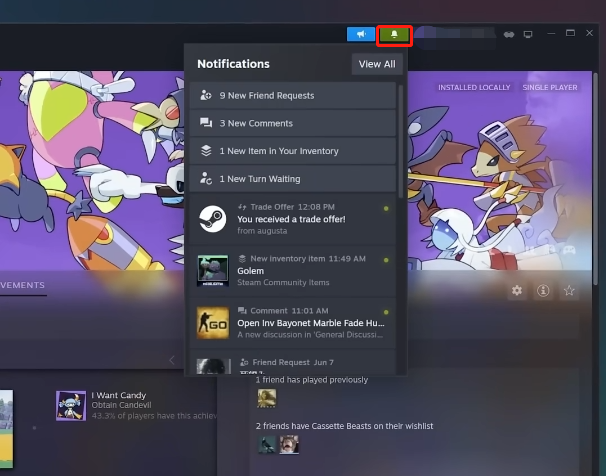Select the ACHIEVEMENTS tab
The image size is (606, 476).
pyautogui.click(x=22, y=286)
